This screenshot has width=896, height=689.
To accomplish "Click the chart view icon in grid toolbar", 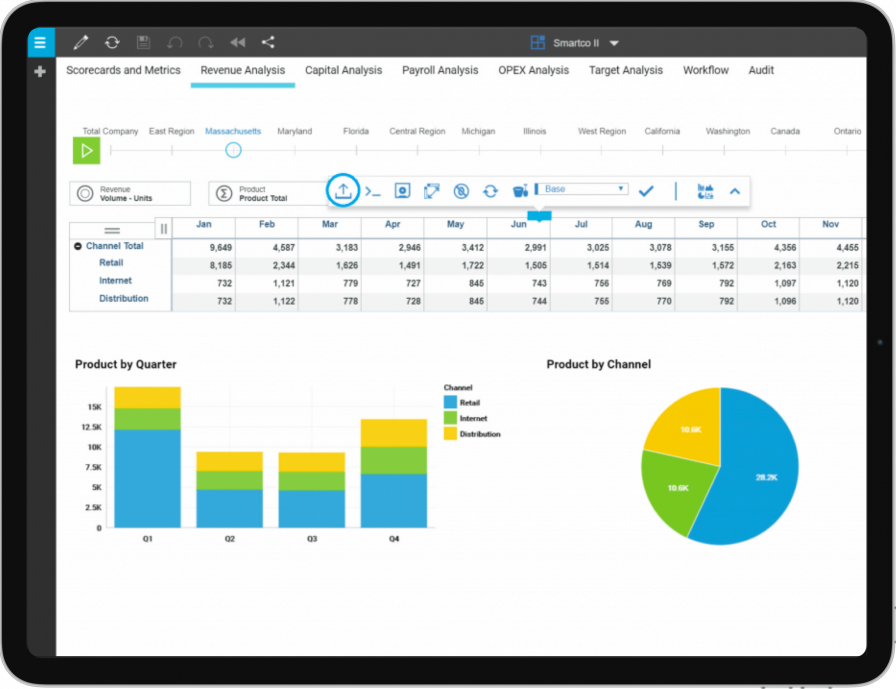I will click(x=705, y=190).
